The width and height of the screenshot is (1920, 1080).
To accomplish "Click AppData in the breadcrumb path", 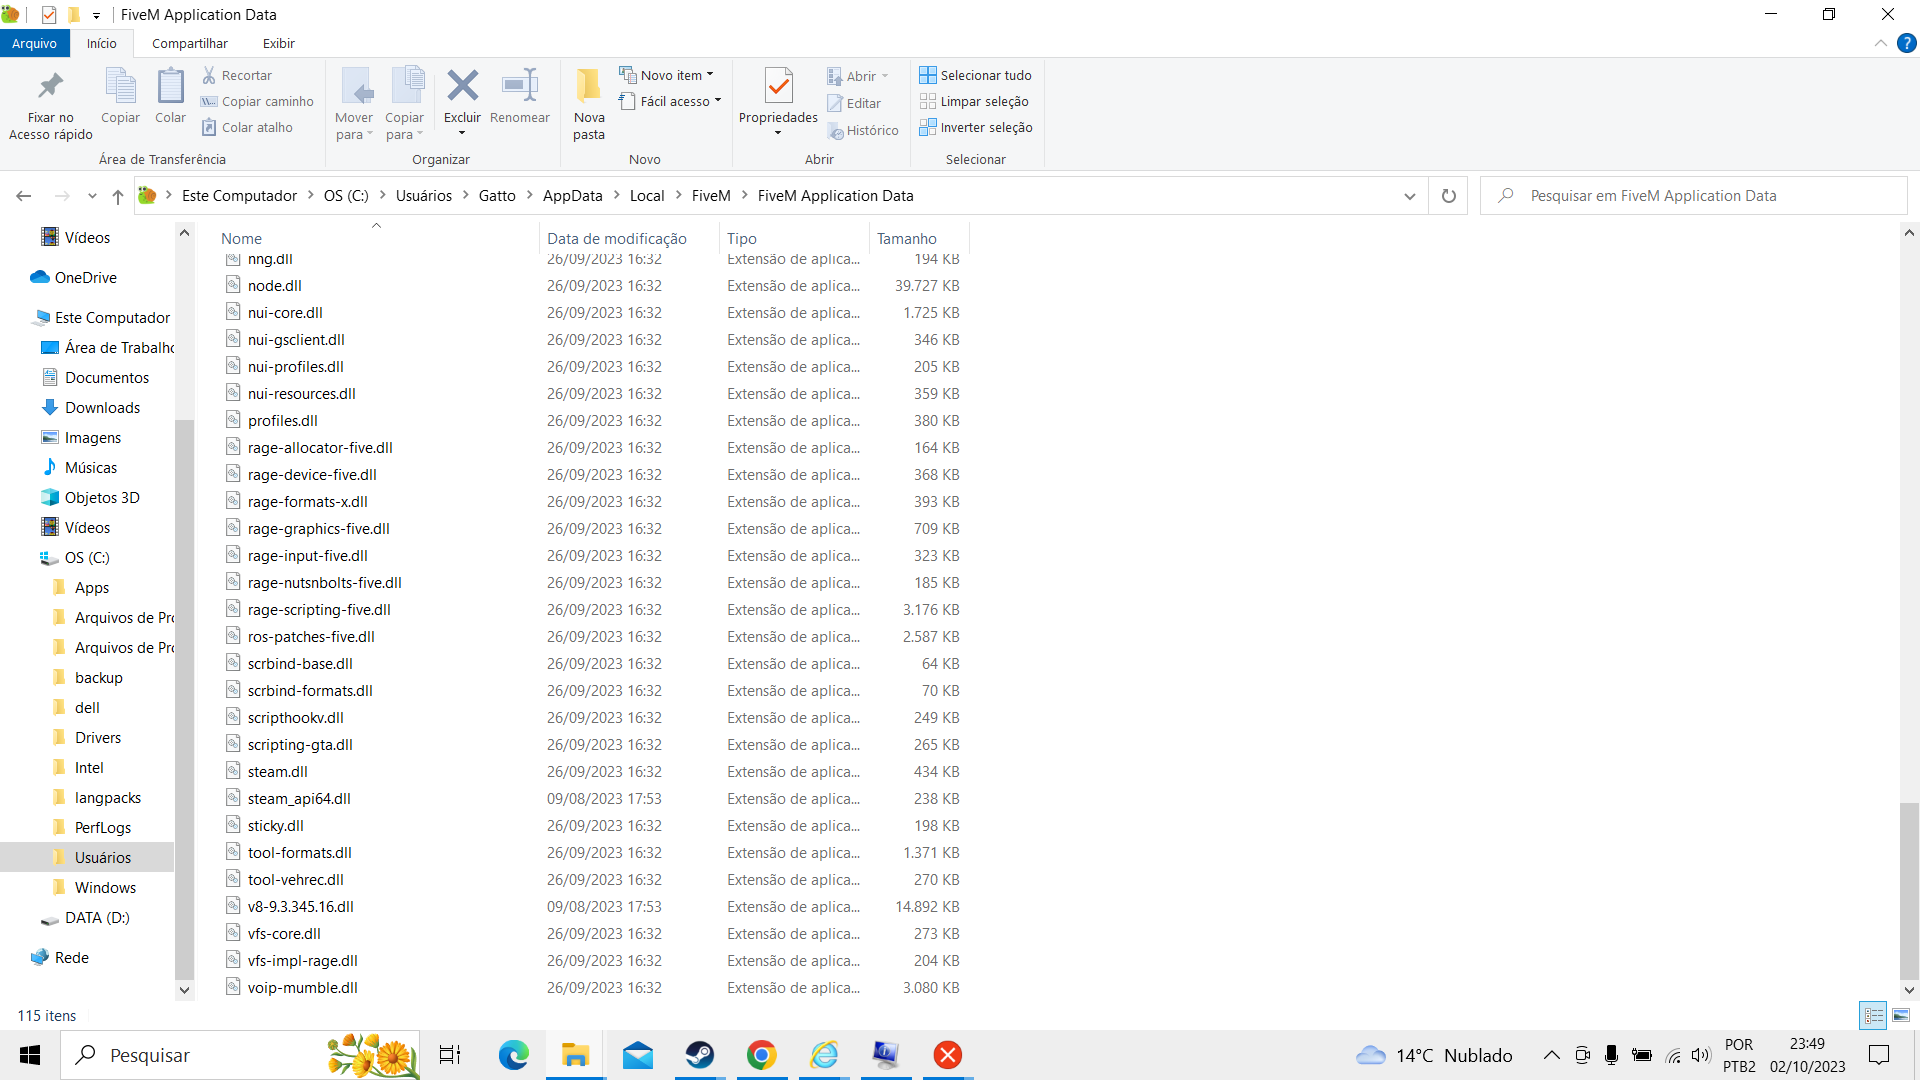I will coord(572,196).
